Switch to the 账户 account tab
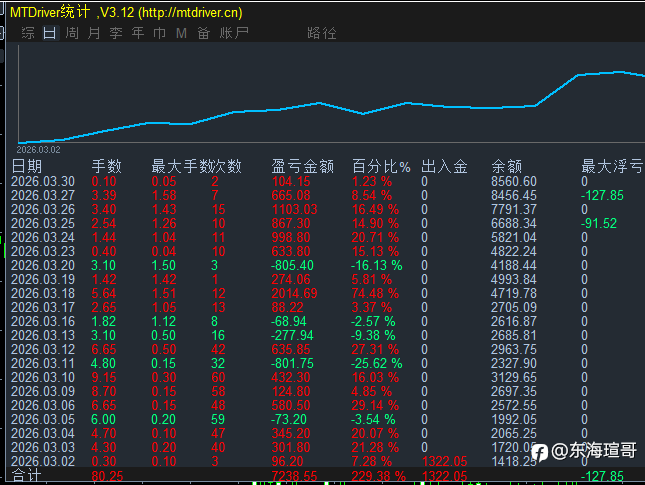The image size is (645, 485). coord(234,33)
